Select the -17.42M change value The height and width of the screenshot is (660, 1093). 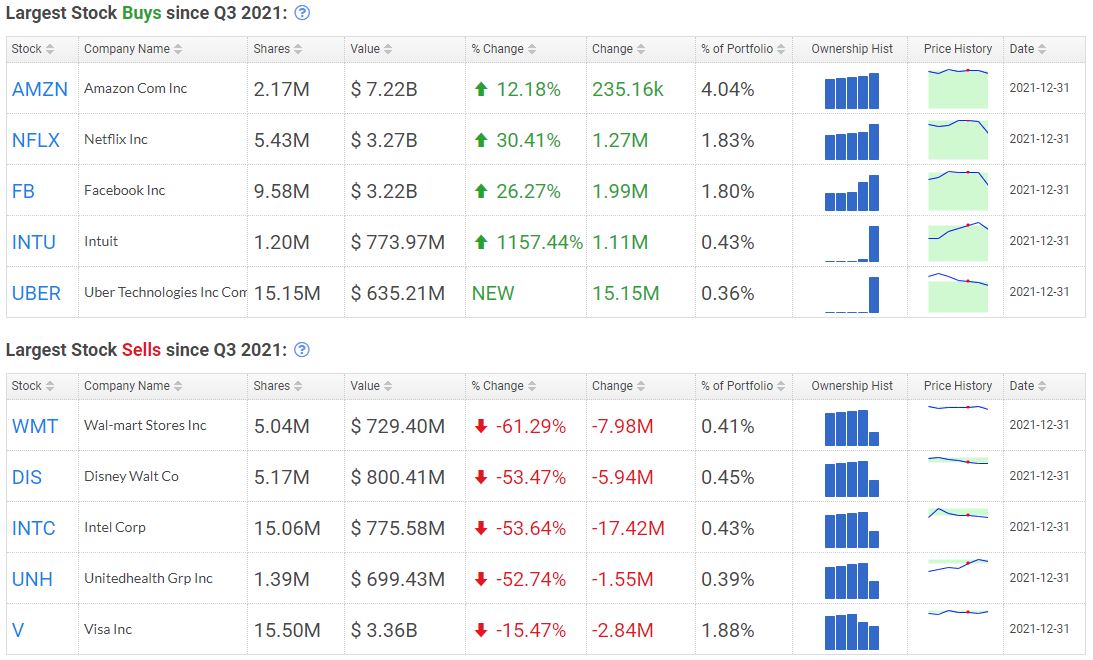click(628, 528)
